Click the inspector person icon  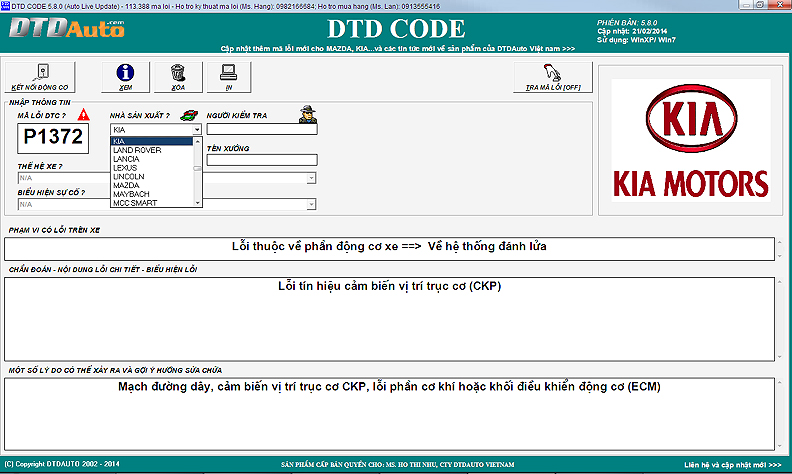(307, 114)
